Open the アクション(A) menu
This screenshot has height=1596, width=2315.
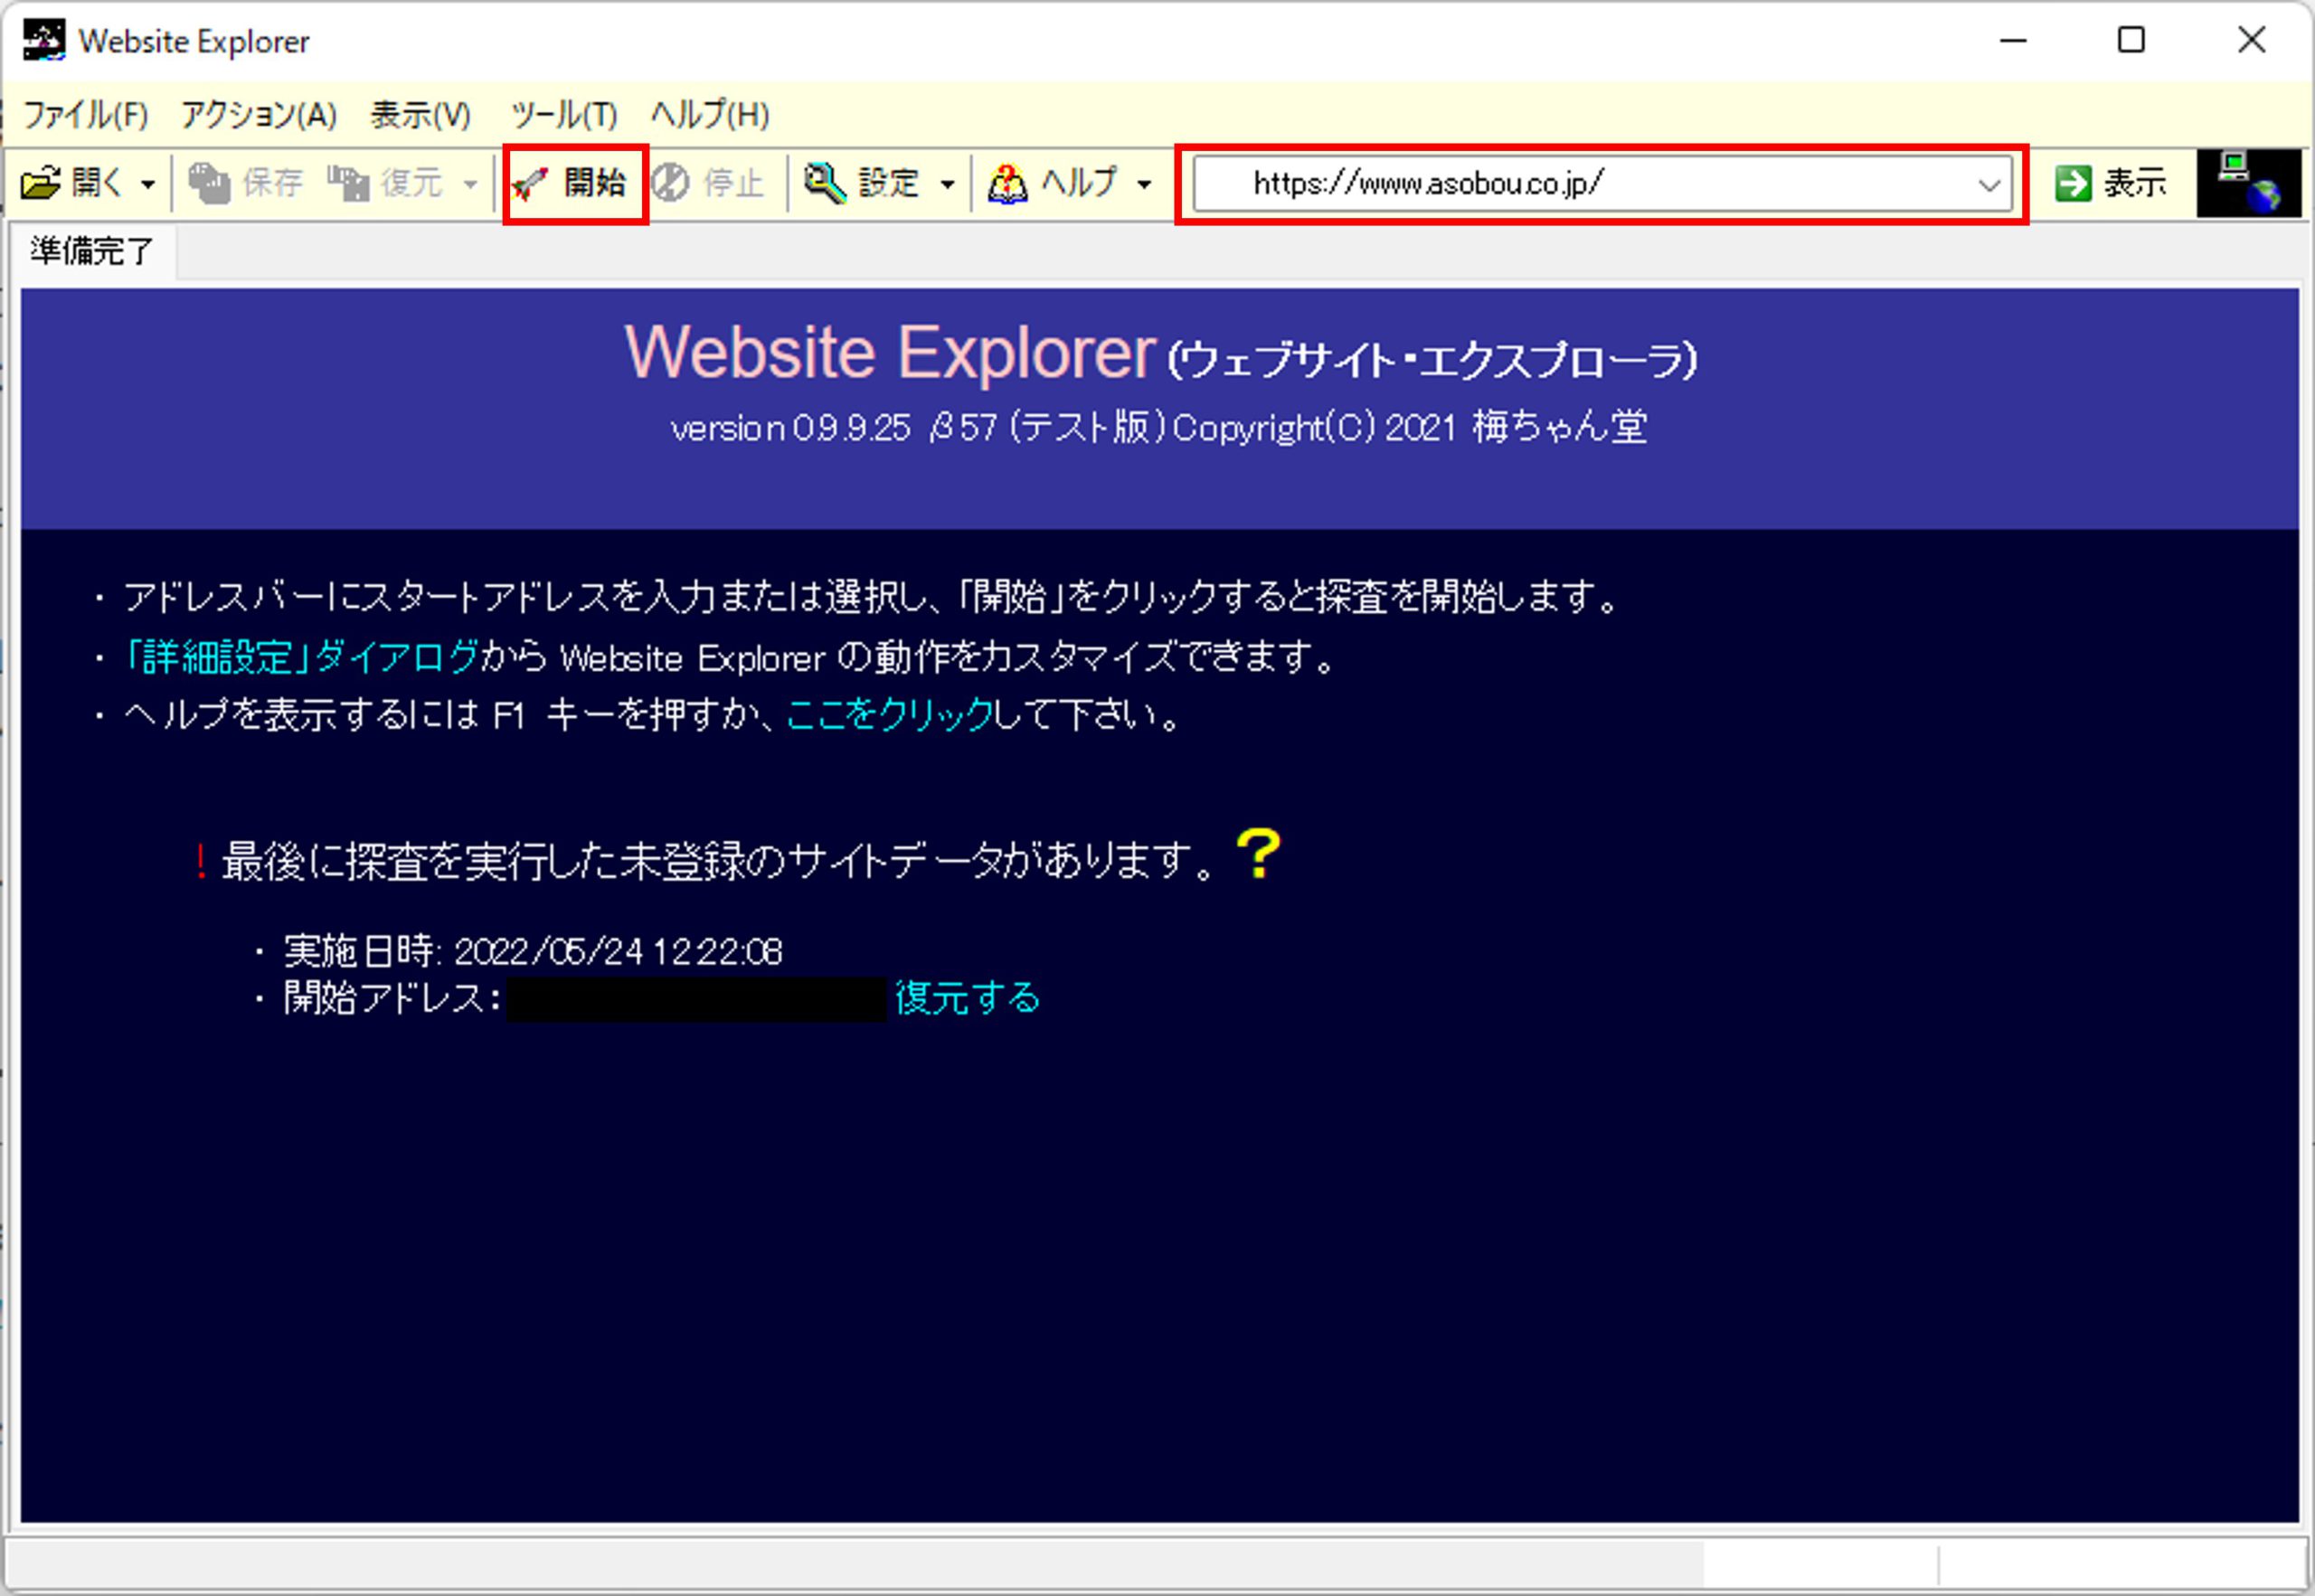[259, 115]
